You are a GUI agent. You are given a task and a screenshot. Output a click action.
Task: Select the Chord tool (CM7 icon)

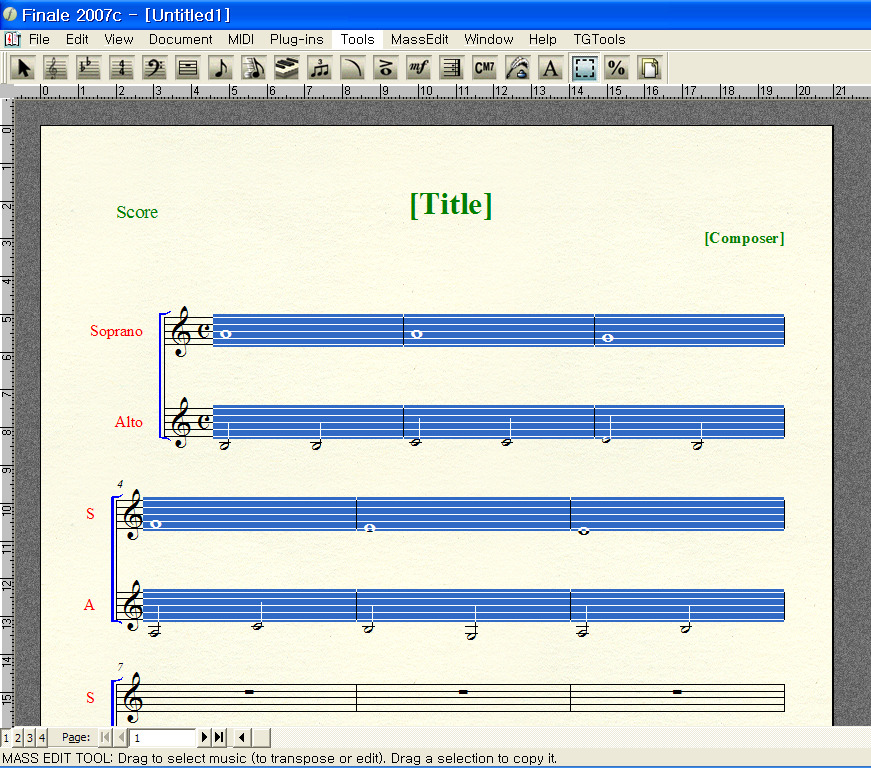click(x=484, y=68)
